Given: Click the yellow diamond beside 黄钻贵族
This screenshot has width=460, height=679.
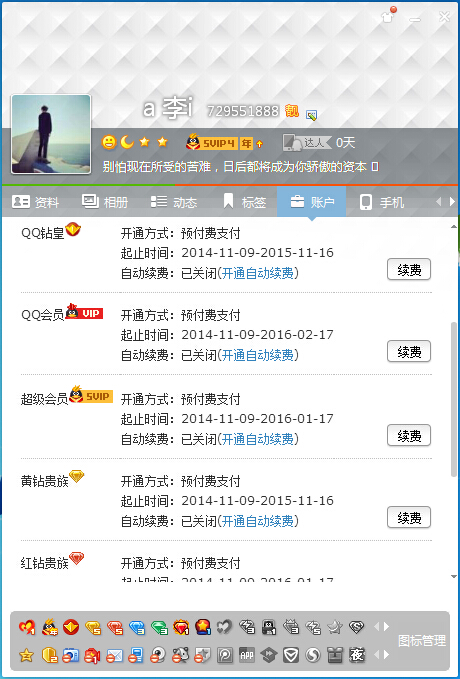Looking at the screenshot, I should 77,477.
